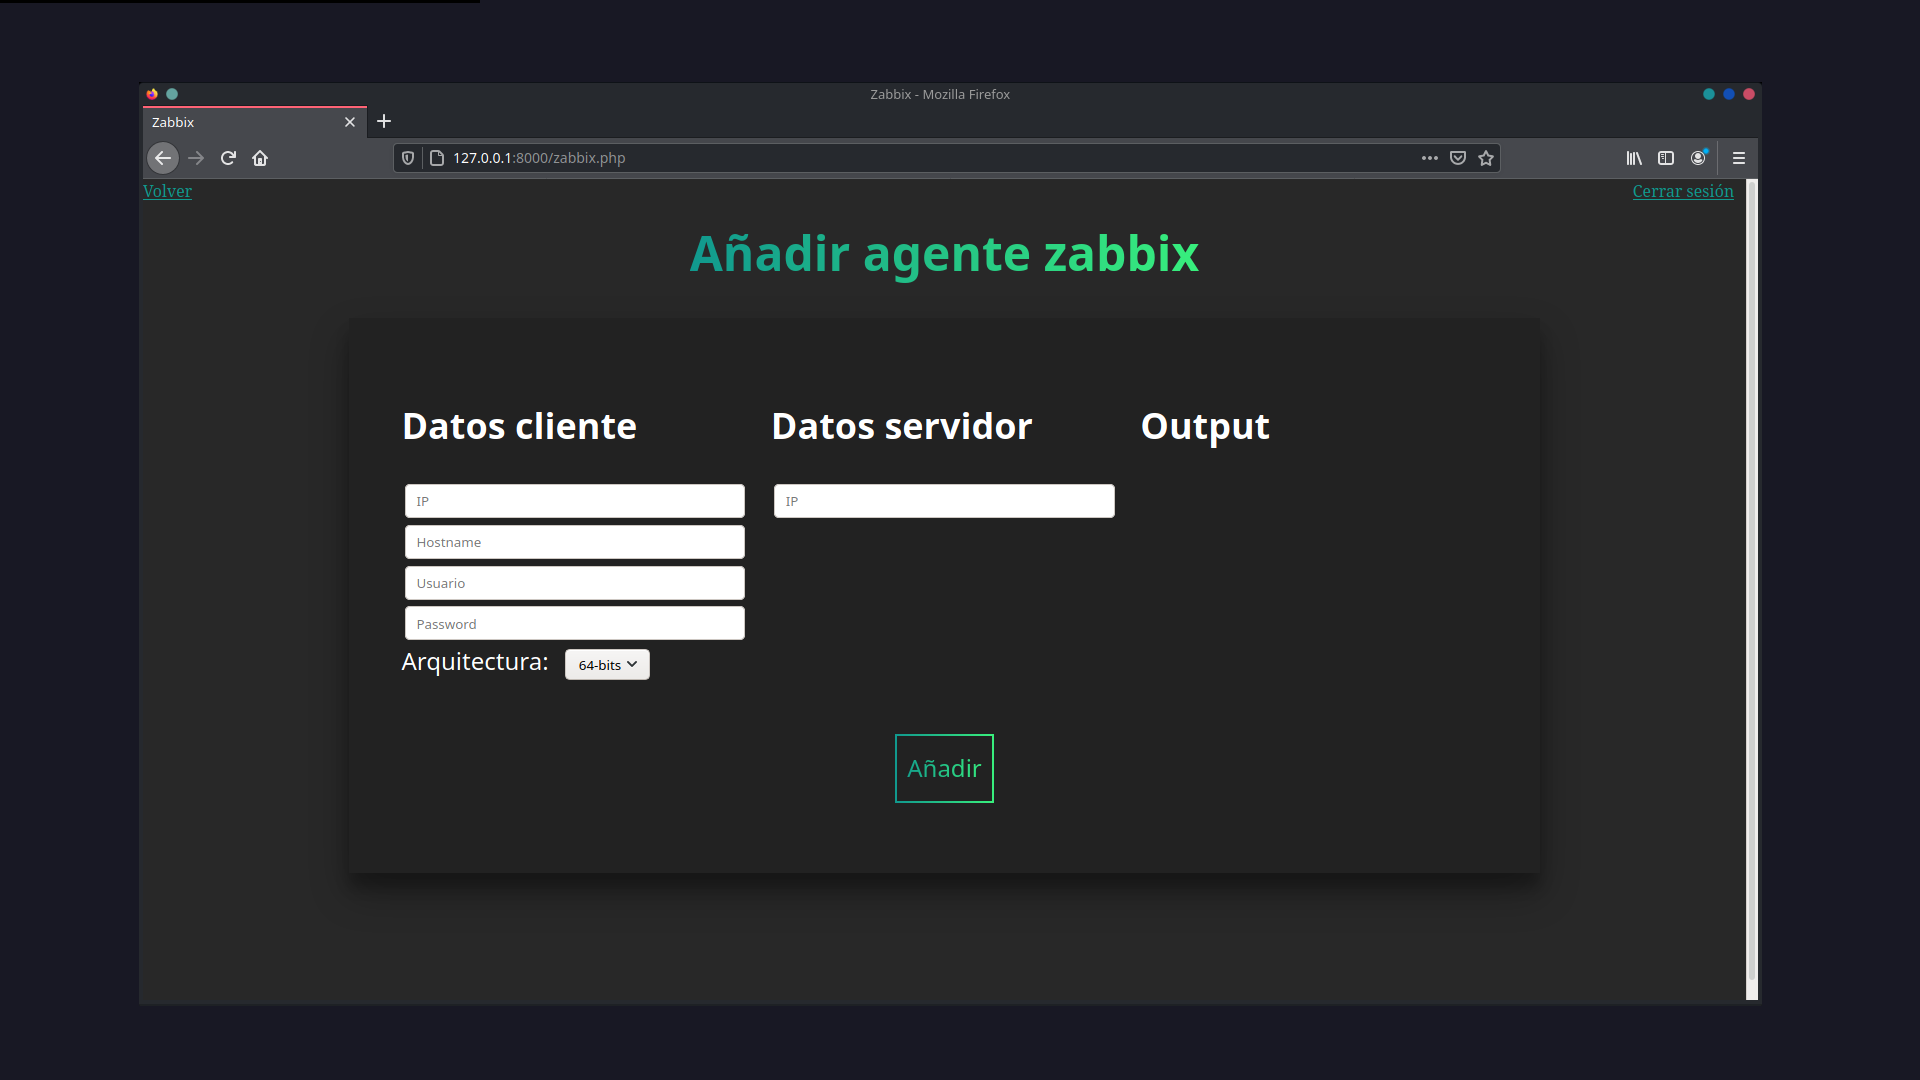This screenshot has height=1080, width=1920.
Task: Open the tracking protection shield
Action: coord(407,158)
